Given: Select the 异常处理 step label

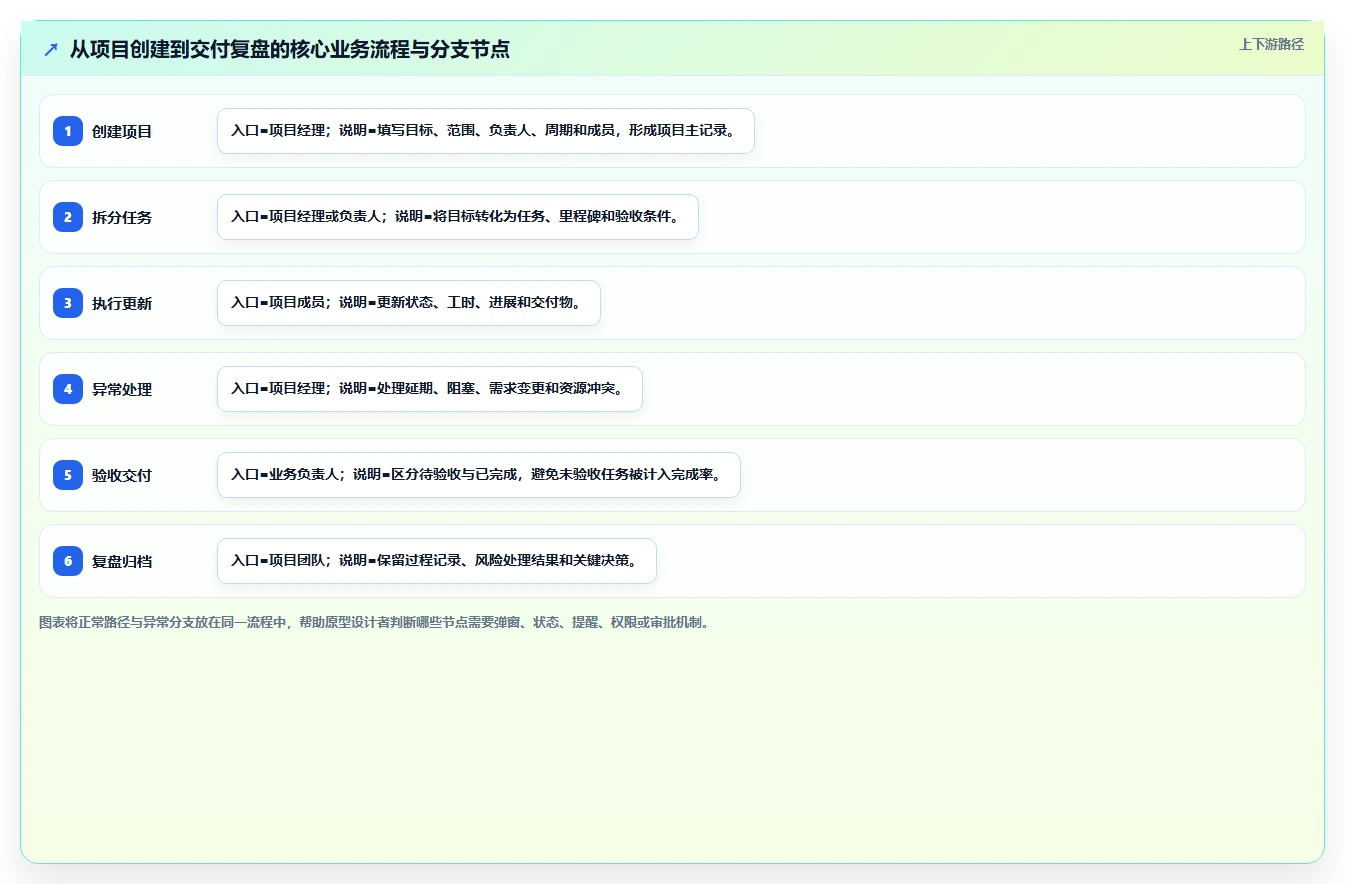Looking at the screenshot, I should tap(122, 389).
